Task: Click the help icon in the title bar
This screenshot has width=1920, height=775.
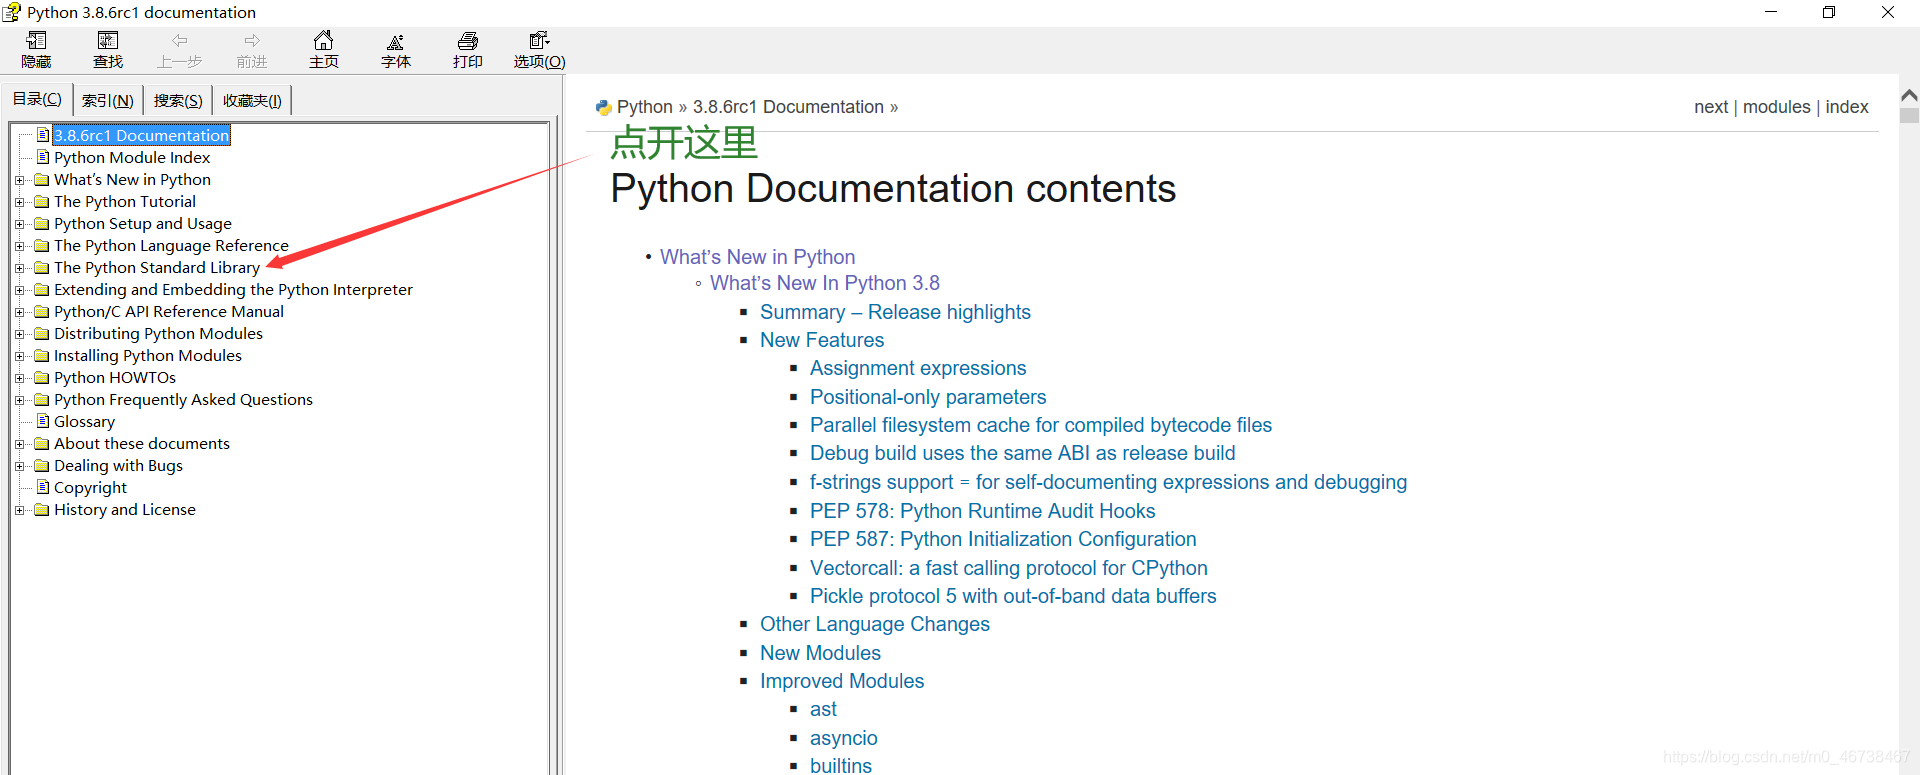Action: [11, 12]
